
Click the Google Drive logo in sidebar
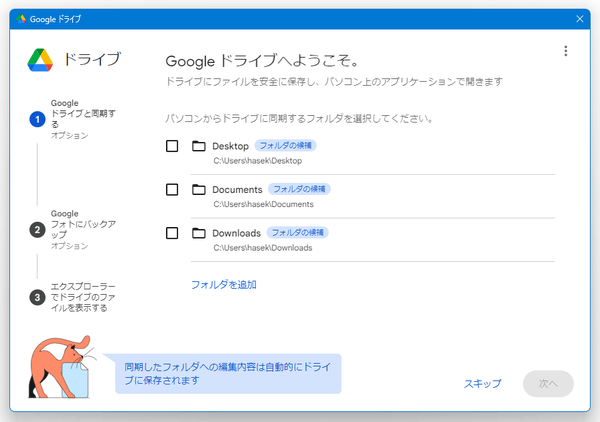[x=40, y=60]
